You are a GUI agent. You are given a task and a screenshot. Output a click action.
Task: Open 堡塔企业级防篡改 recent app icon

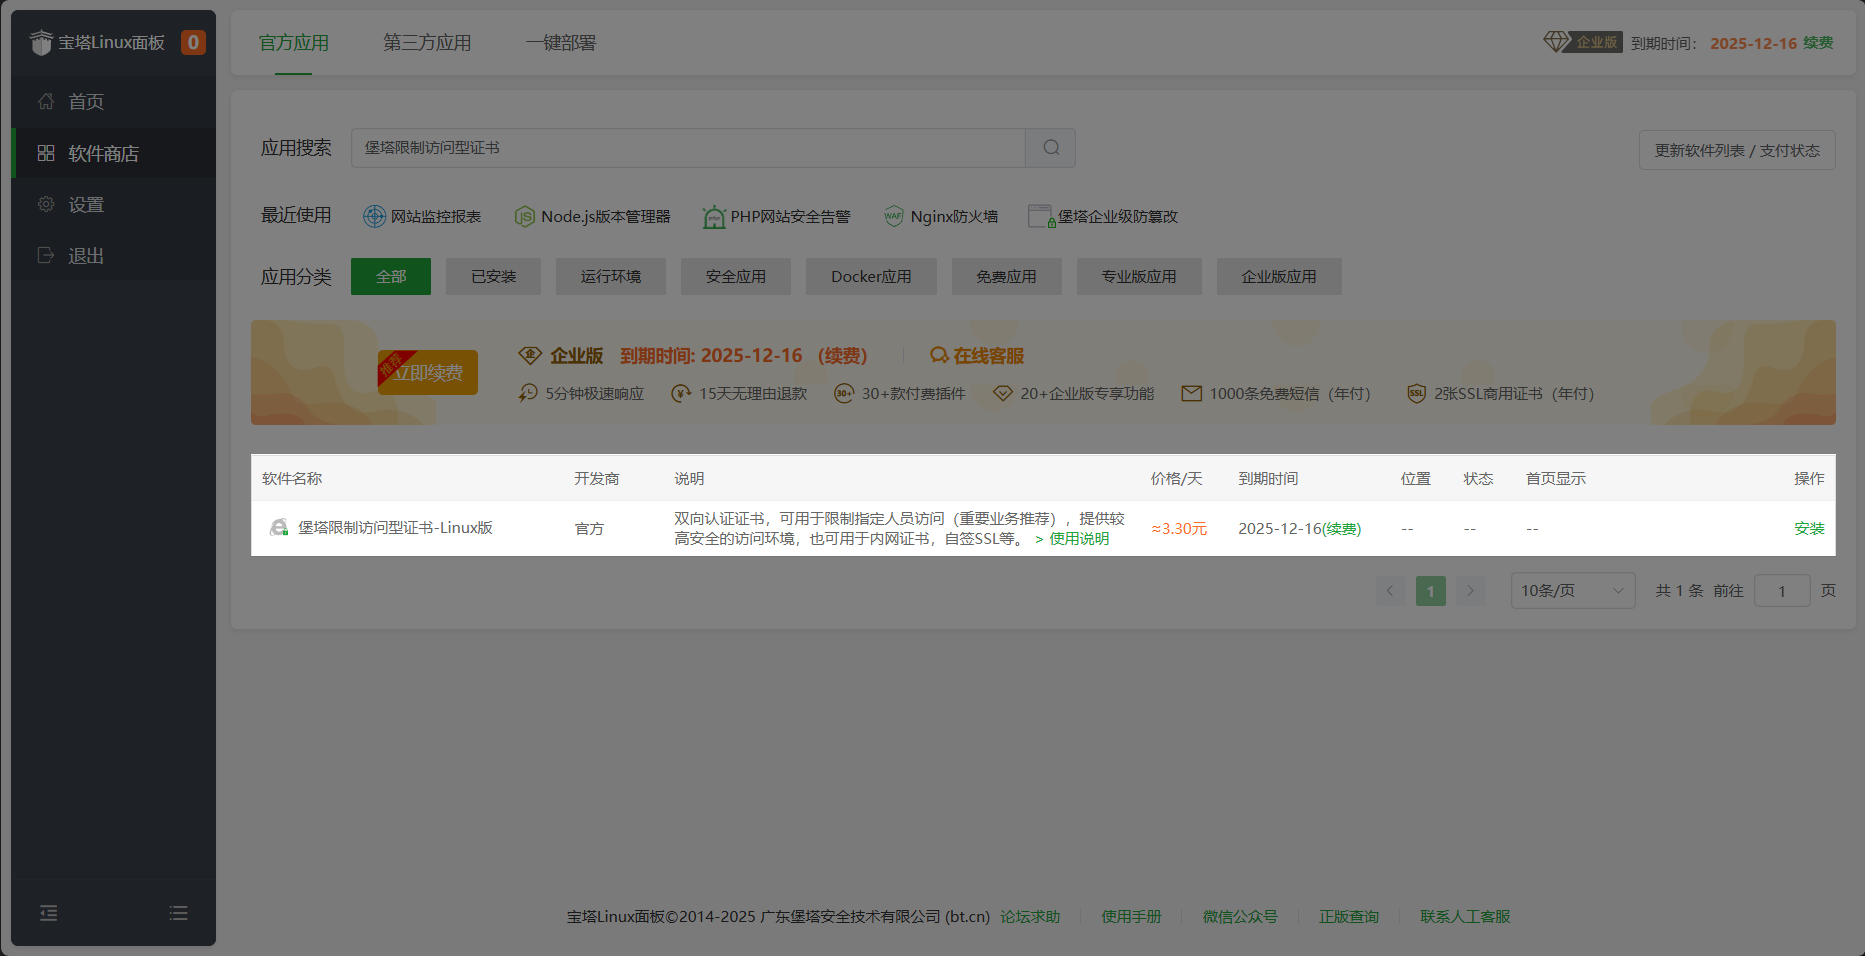1040,216
